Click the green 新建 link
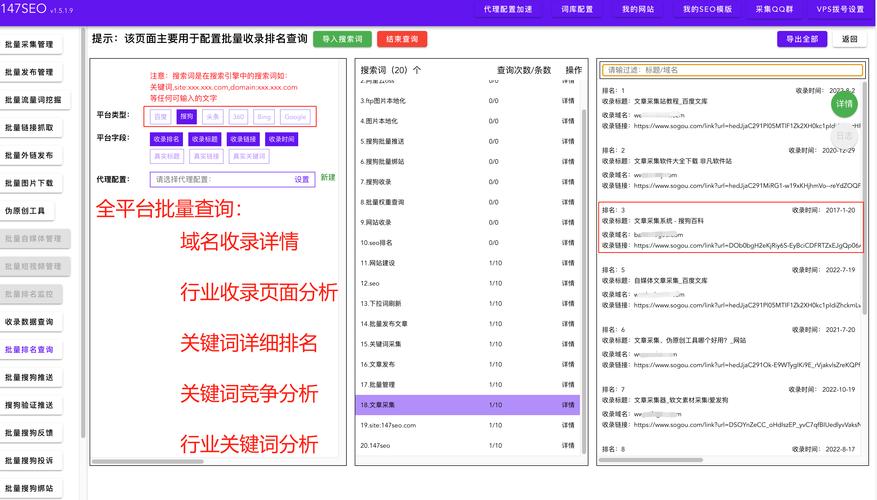 click(328, 177)
